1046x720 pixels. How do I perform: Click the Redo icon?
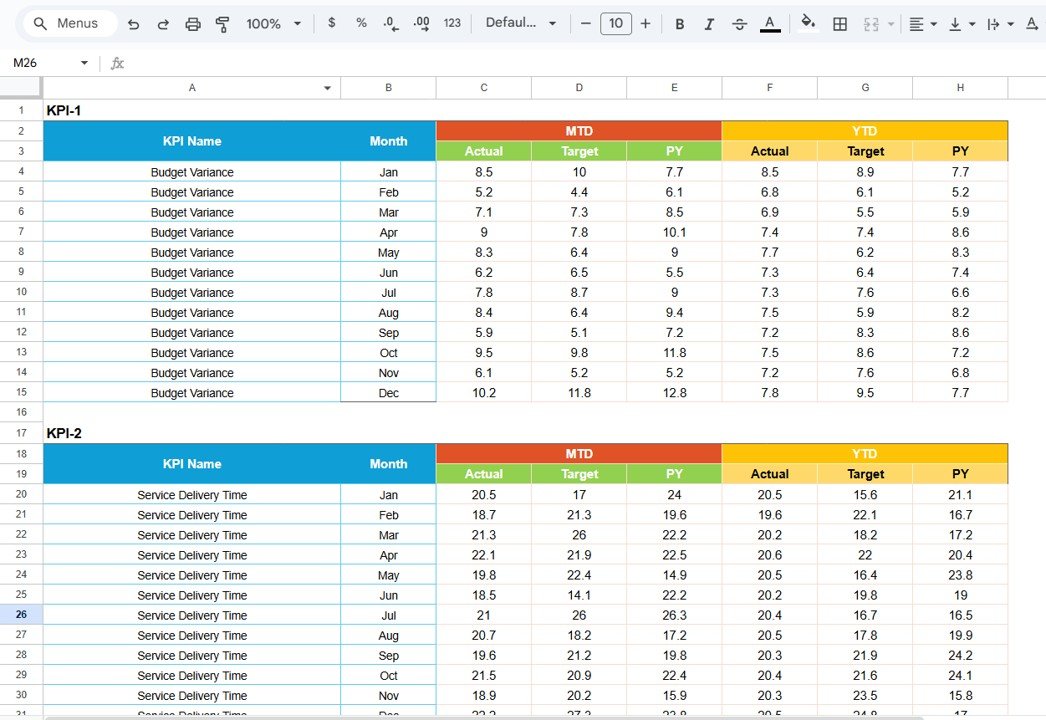pyautogui.click(x=163, y=23)
